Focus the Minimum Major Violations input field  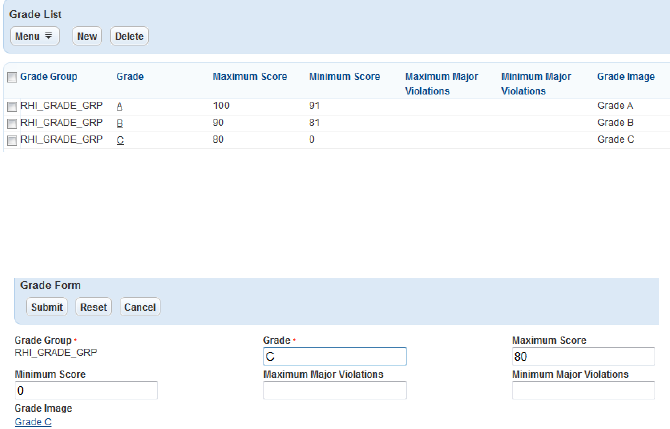coord(583,390)
